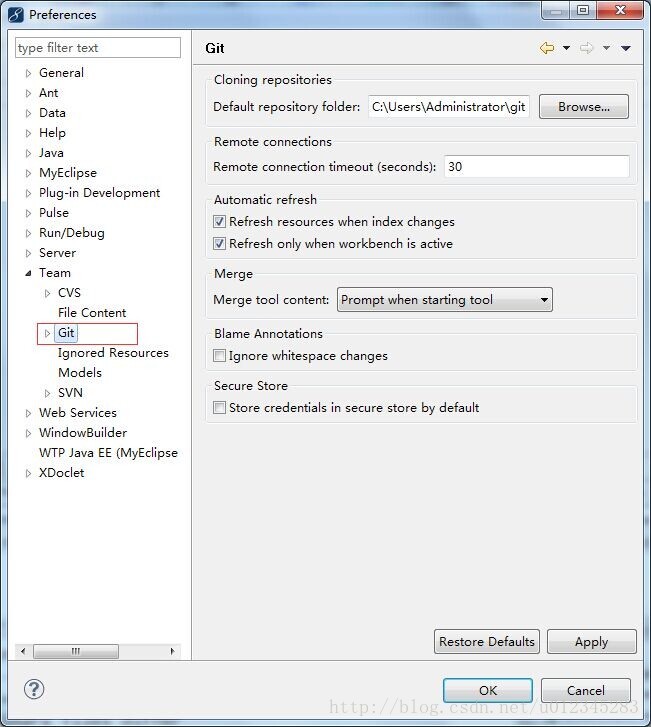Expand the WindowBuilder node arrow
The image size is (651, 727).
(x=28, y=433)
